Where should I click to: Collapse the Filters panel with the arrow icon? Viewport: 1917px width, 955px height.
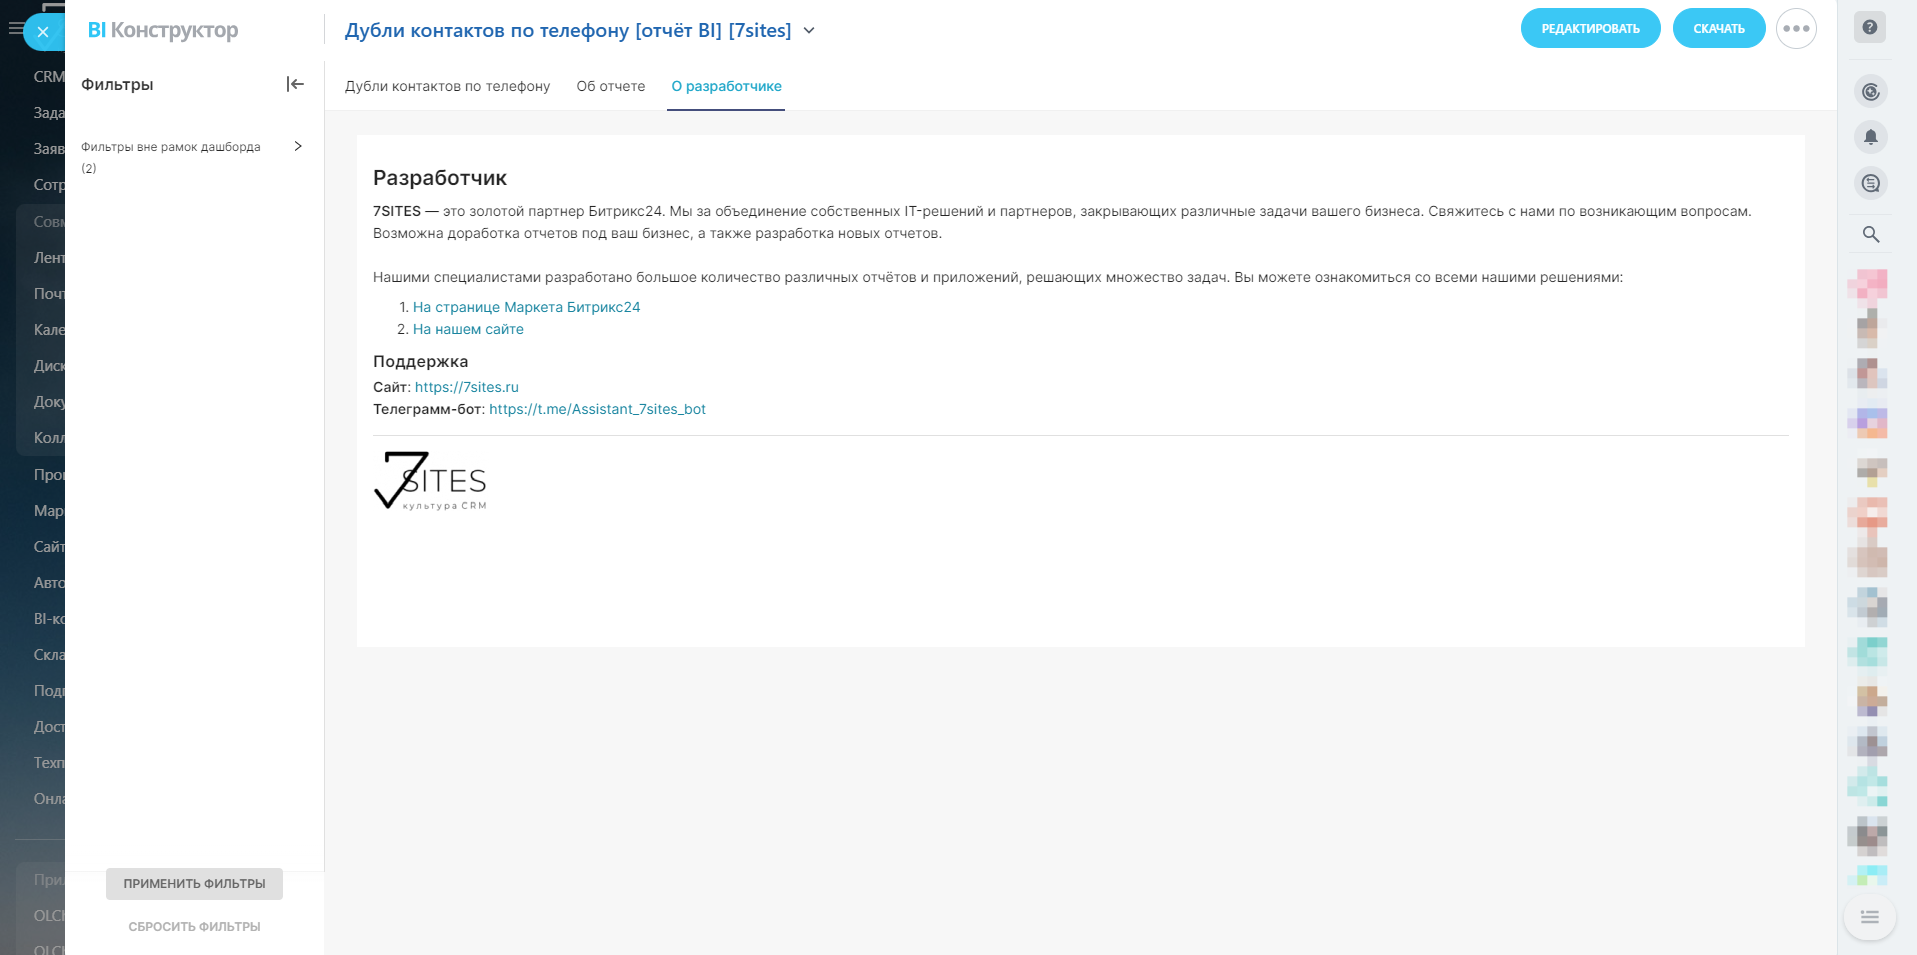295,84
